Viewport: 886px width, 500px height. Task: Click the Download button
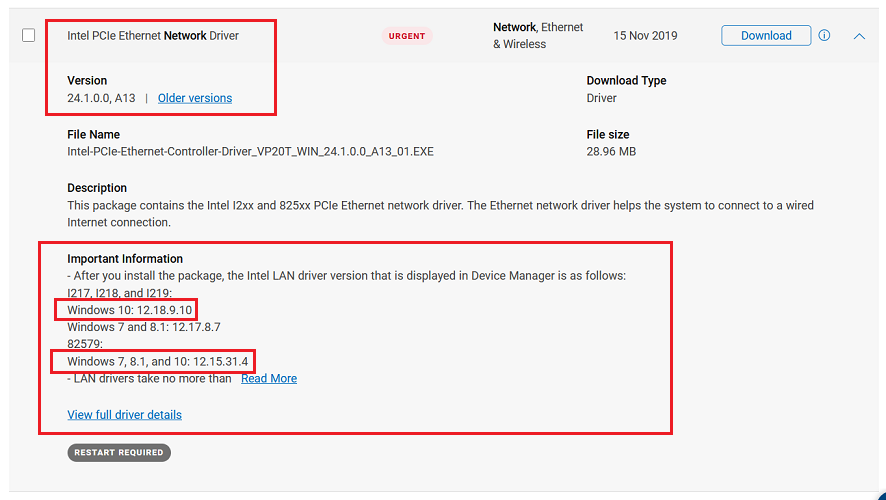[766, 36]
